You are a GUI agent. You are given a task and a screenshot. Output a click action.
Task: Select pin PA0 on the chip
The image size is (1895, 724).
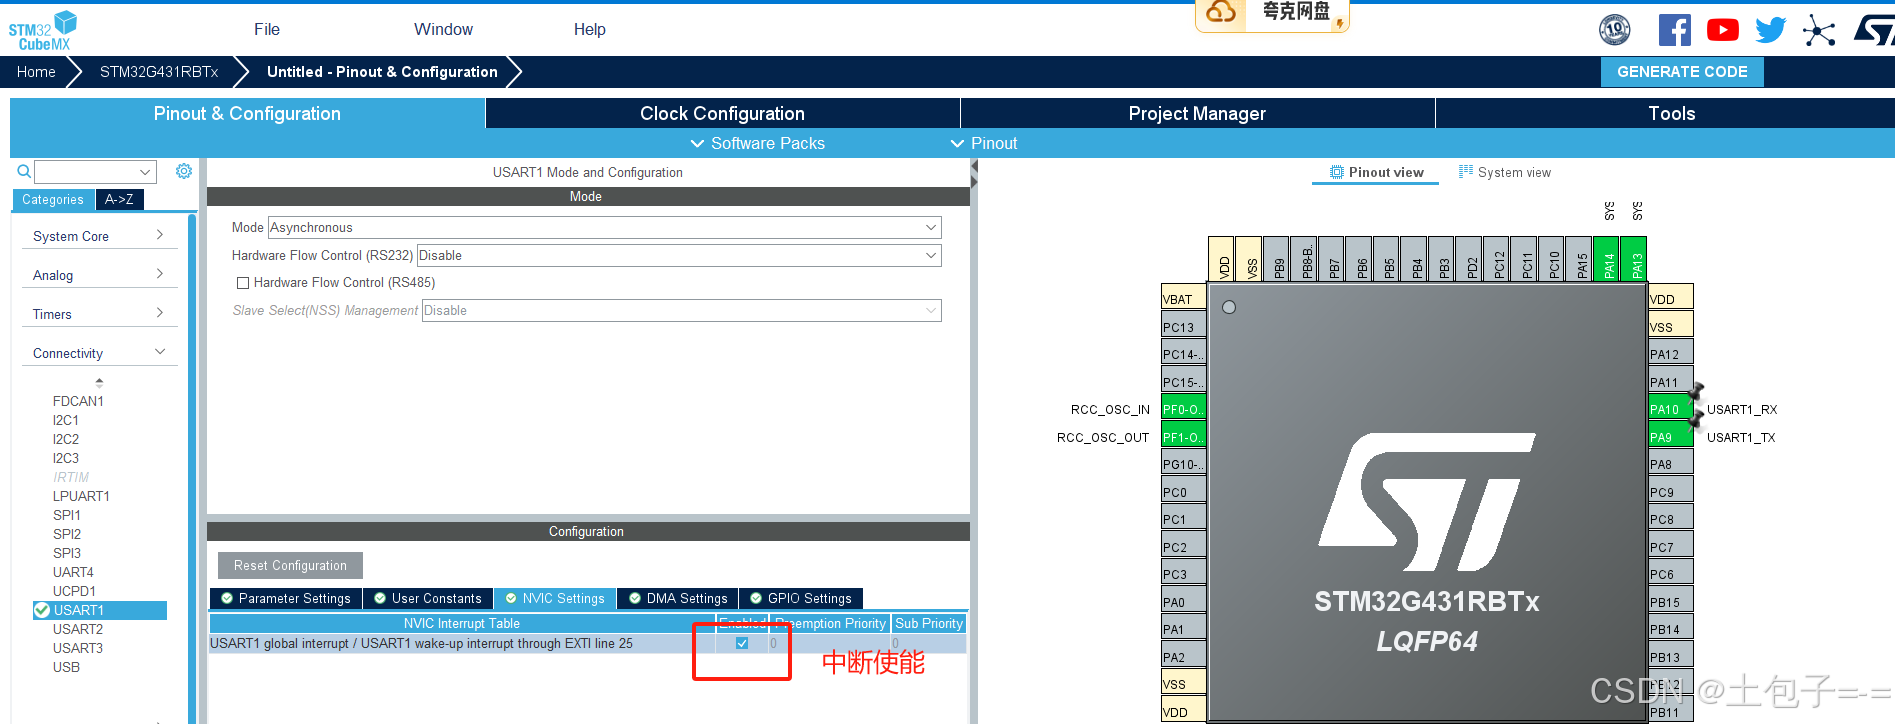pos(1184,602)
